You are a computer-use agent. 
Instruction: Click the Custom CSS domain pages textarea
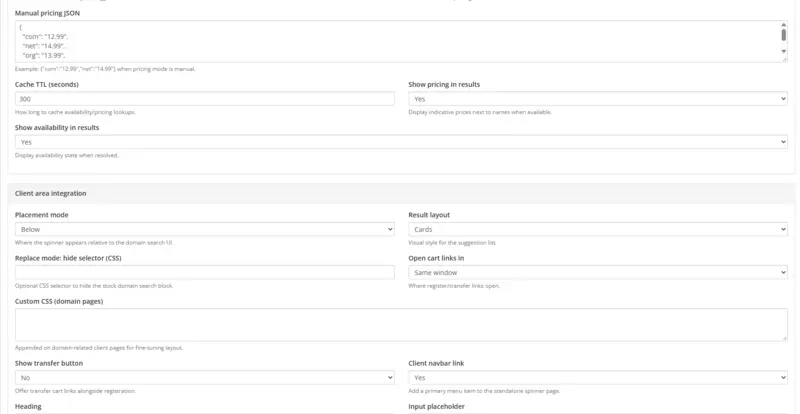(x=401, y=325)
